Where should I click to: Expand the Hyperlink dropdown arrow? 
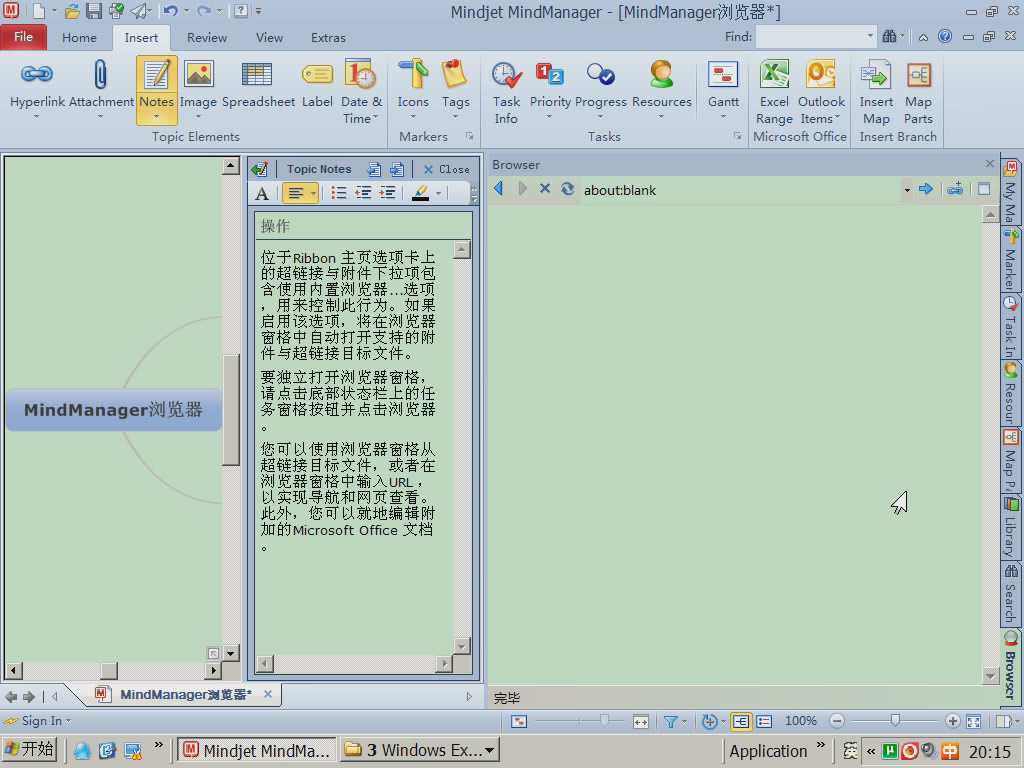coord(37,118)
